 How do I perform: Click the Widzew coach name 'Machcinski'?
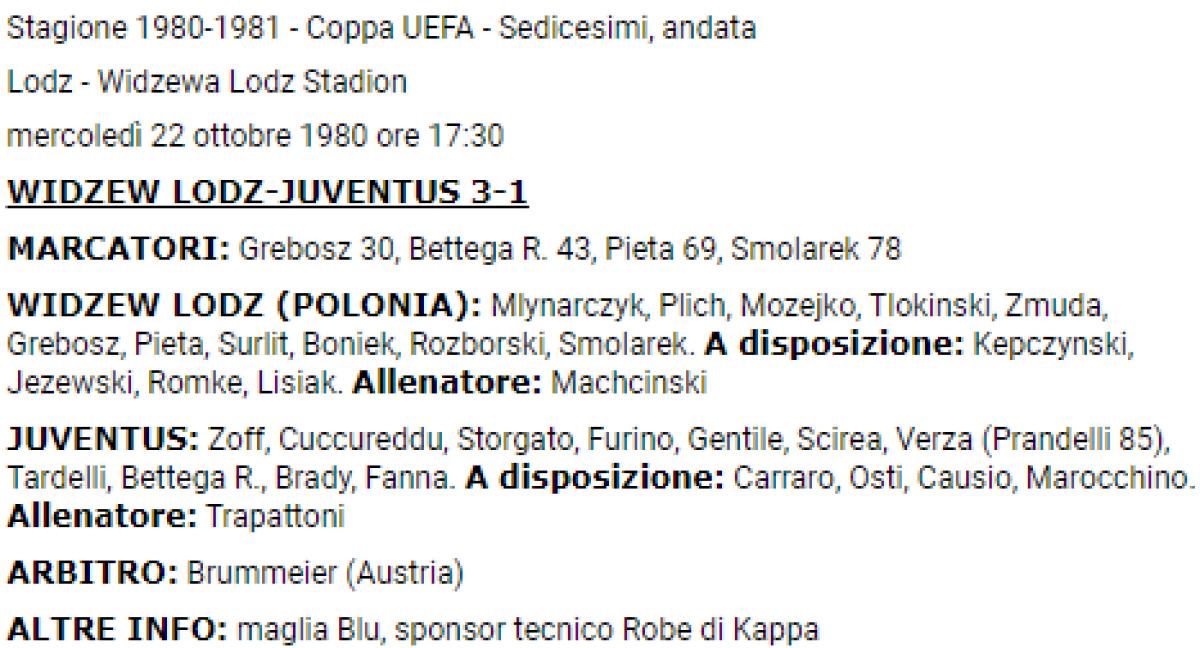tap(629, 382)
